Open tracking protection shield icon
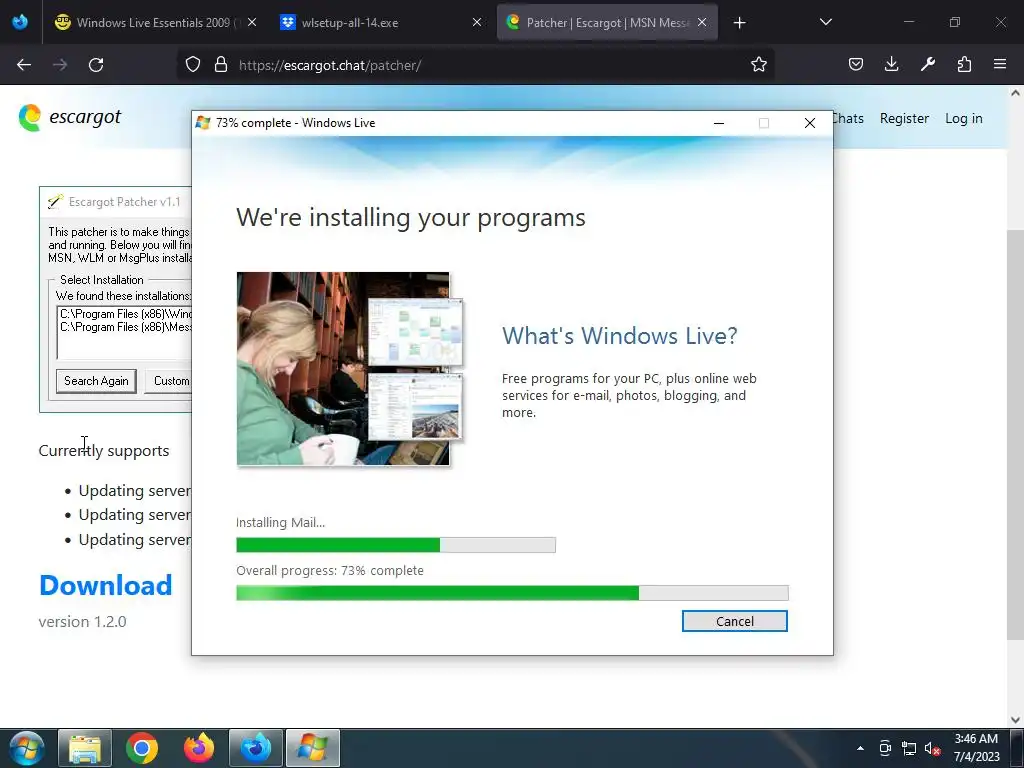Image resolution: width=1024 pixels, height=768 pixels. tap(193, 65)
